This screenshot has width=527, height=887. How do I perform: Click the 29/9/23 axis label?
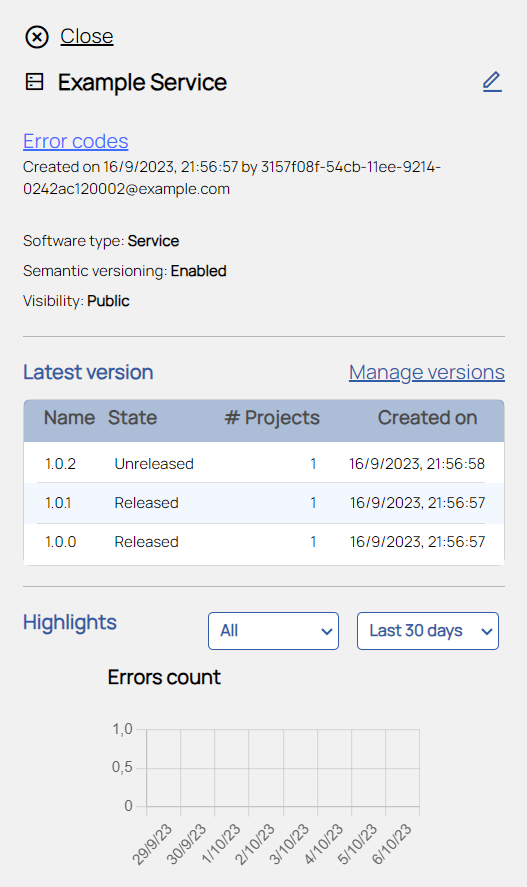coord(152,845)
